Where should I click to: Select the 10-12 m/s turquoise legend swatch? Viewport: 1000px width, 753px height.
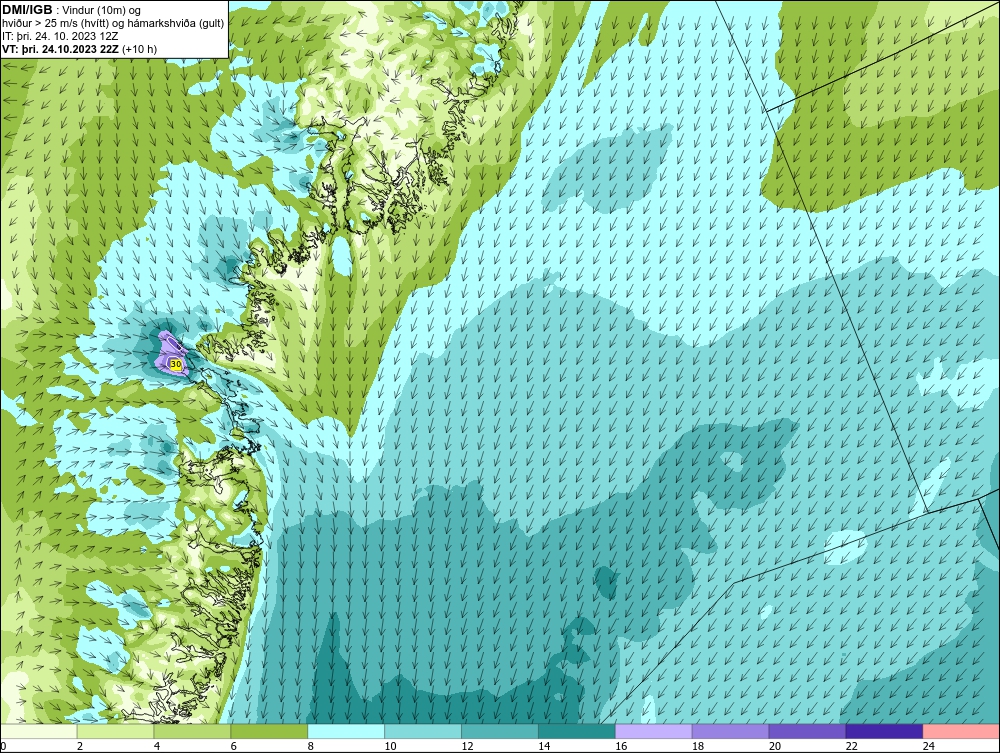point(423,731)
